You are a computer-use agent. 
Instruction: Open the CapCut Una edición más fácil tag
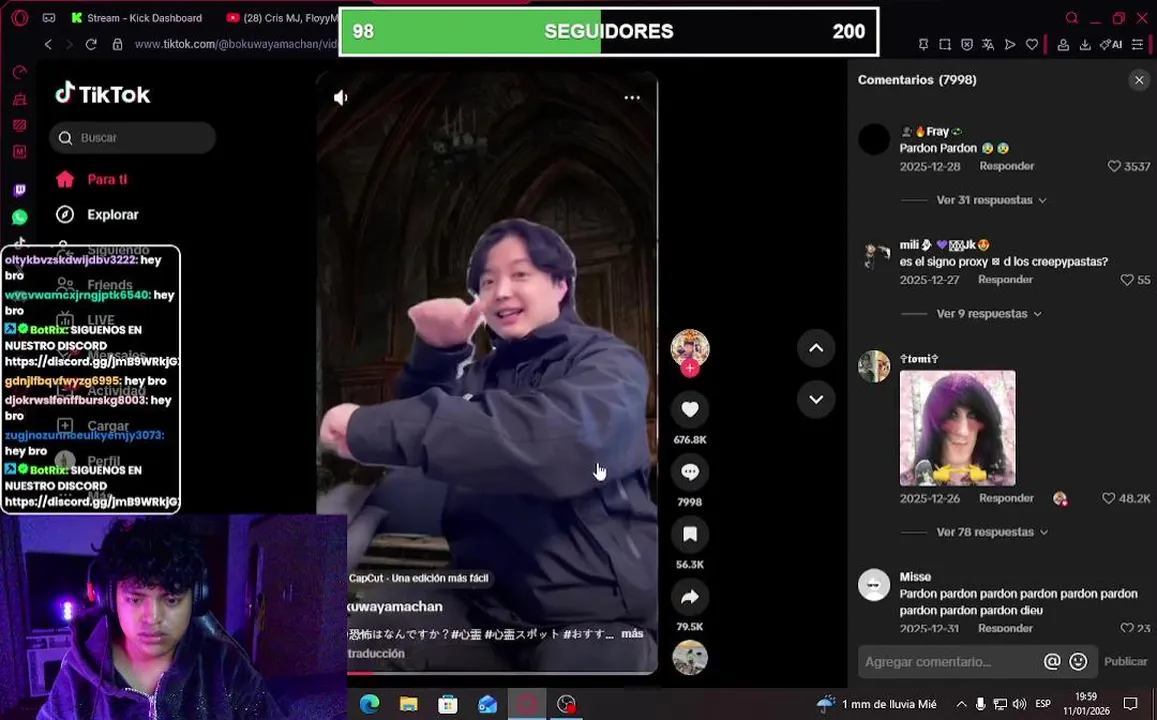[418, 578]
